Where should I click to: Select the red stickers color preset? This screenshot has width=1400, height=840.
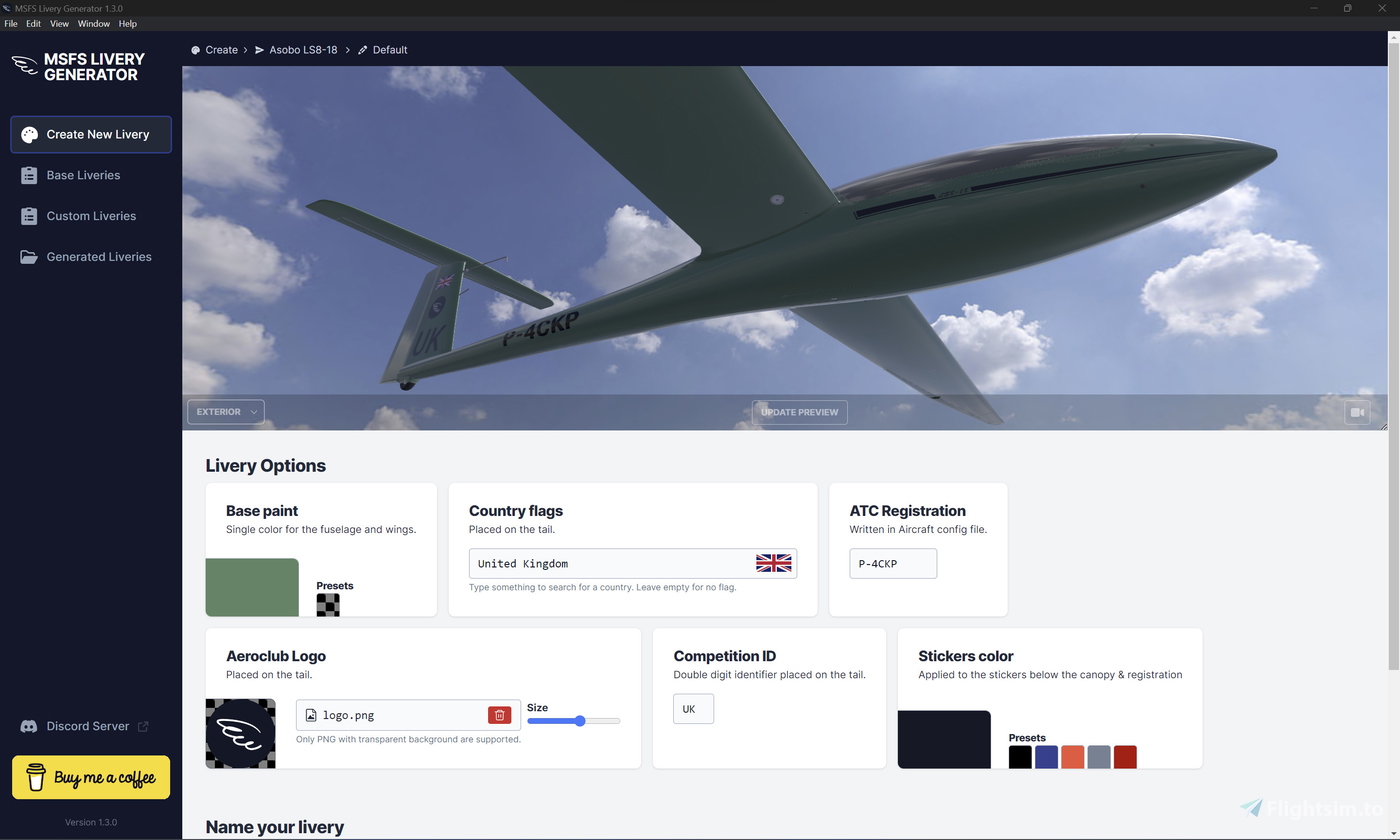1125,757
